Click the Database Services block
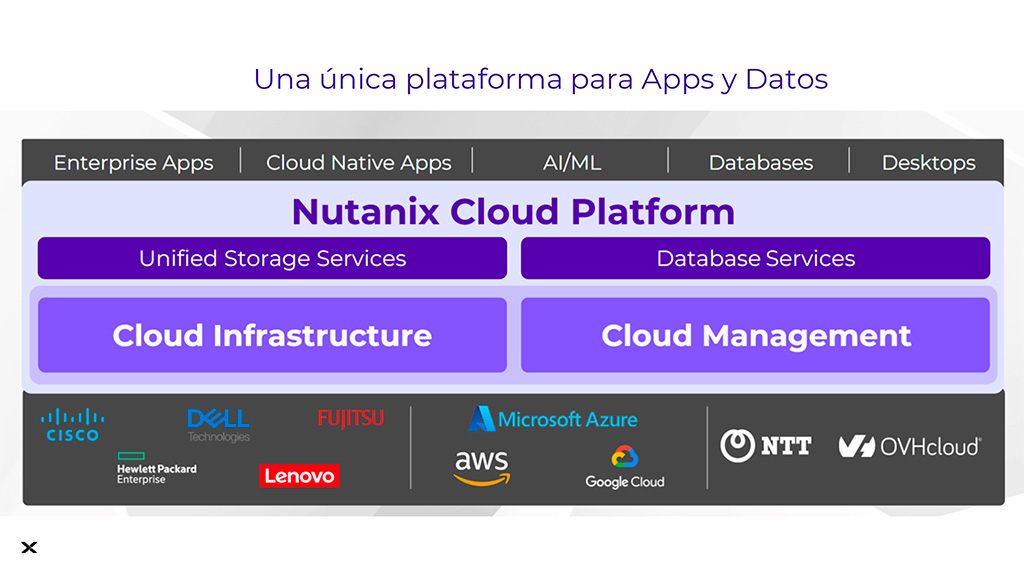1024x576 pixels. (x=756, y=259)
